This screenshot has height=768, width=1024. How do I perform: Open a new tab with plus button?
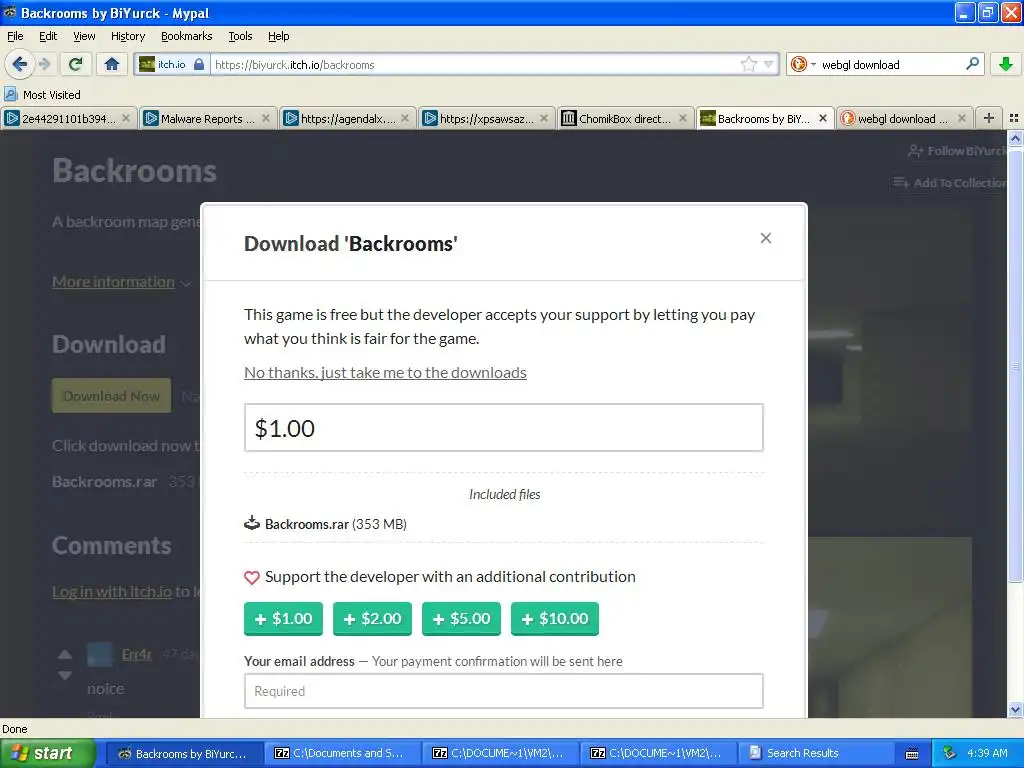[x=989, y=118]
